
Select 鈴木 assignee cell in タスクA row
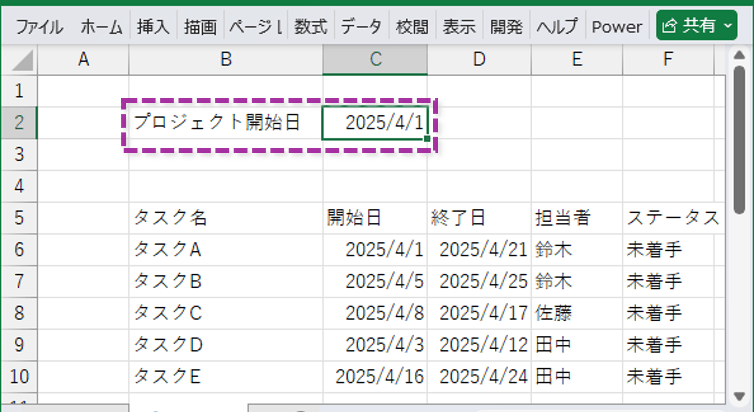577,250
